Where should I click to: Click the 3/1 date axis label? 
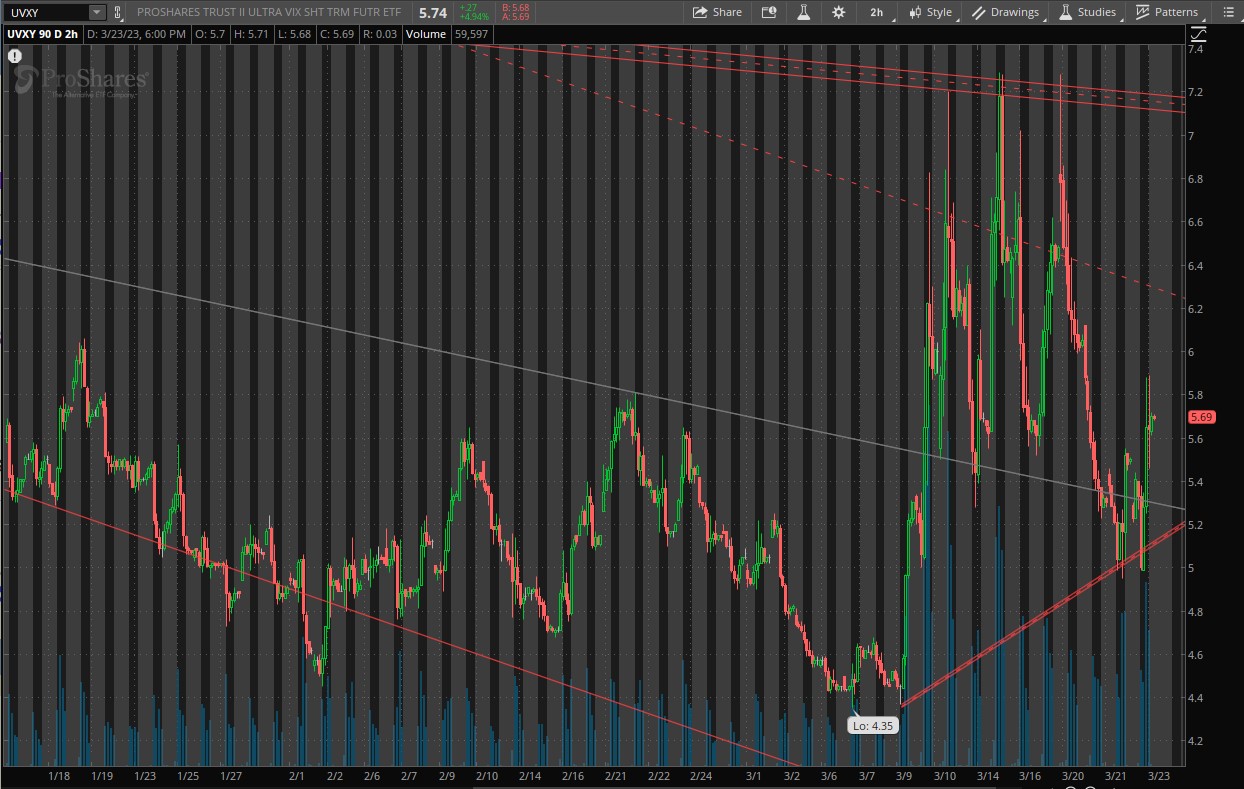tap(754, 776)
